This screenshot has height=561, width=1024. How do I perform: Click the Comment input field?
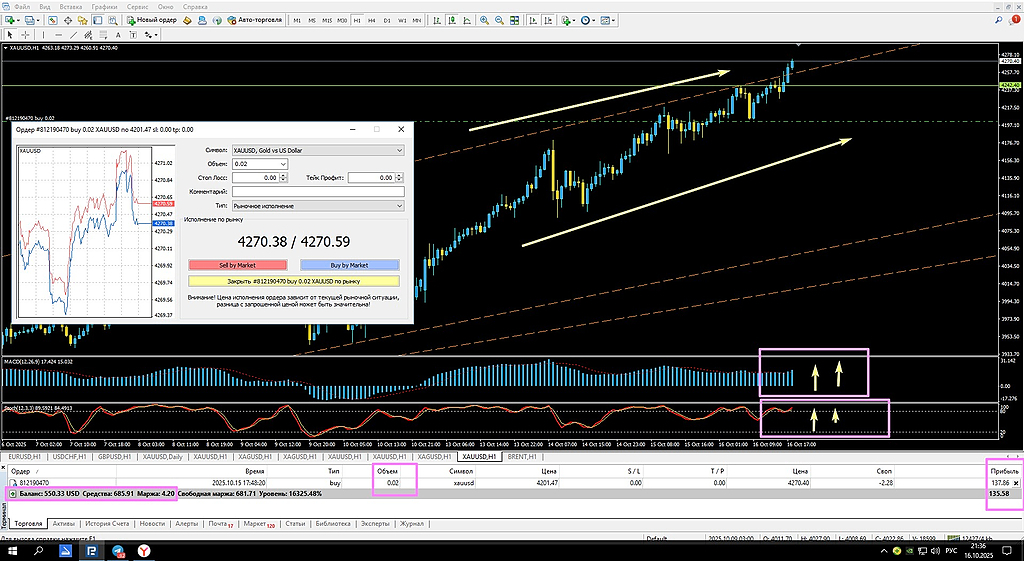click(x=317, y=191)
